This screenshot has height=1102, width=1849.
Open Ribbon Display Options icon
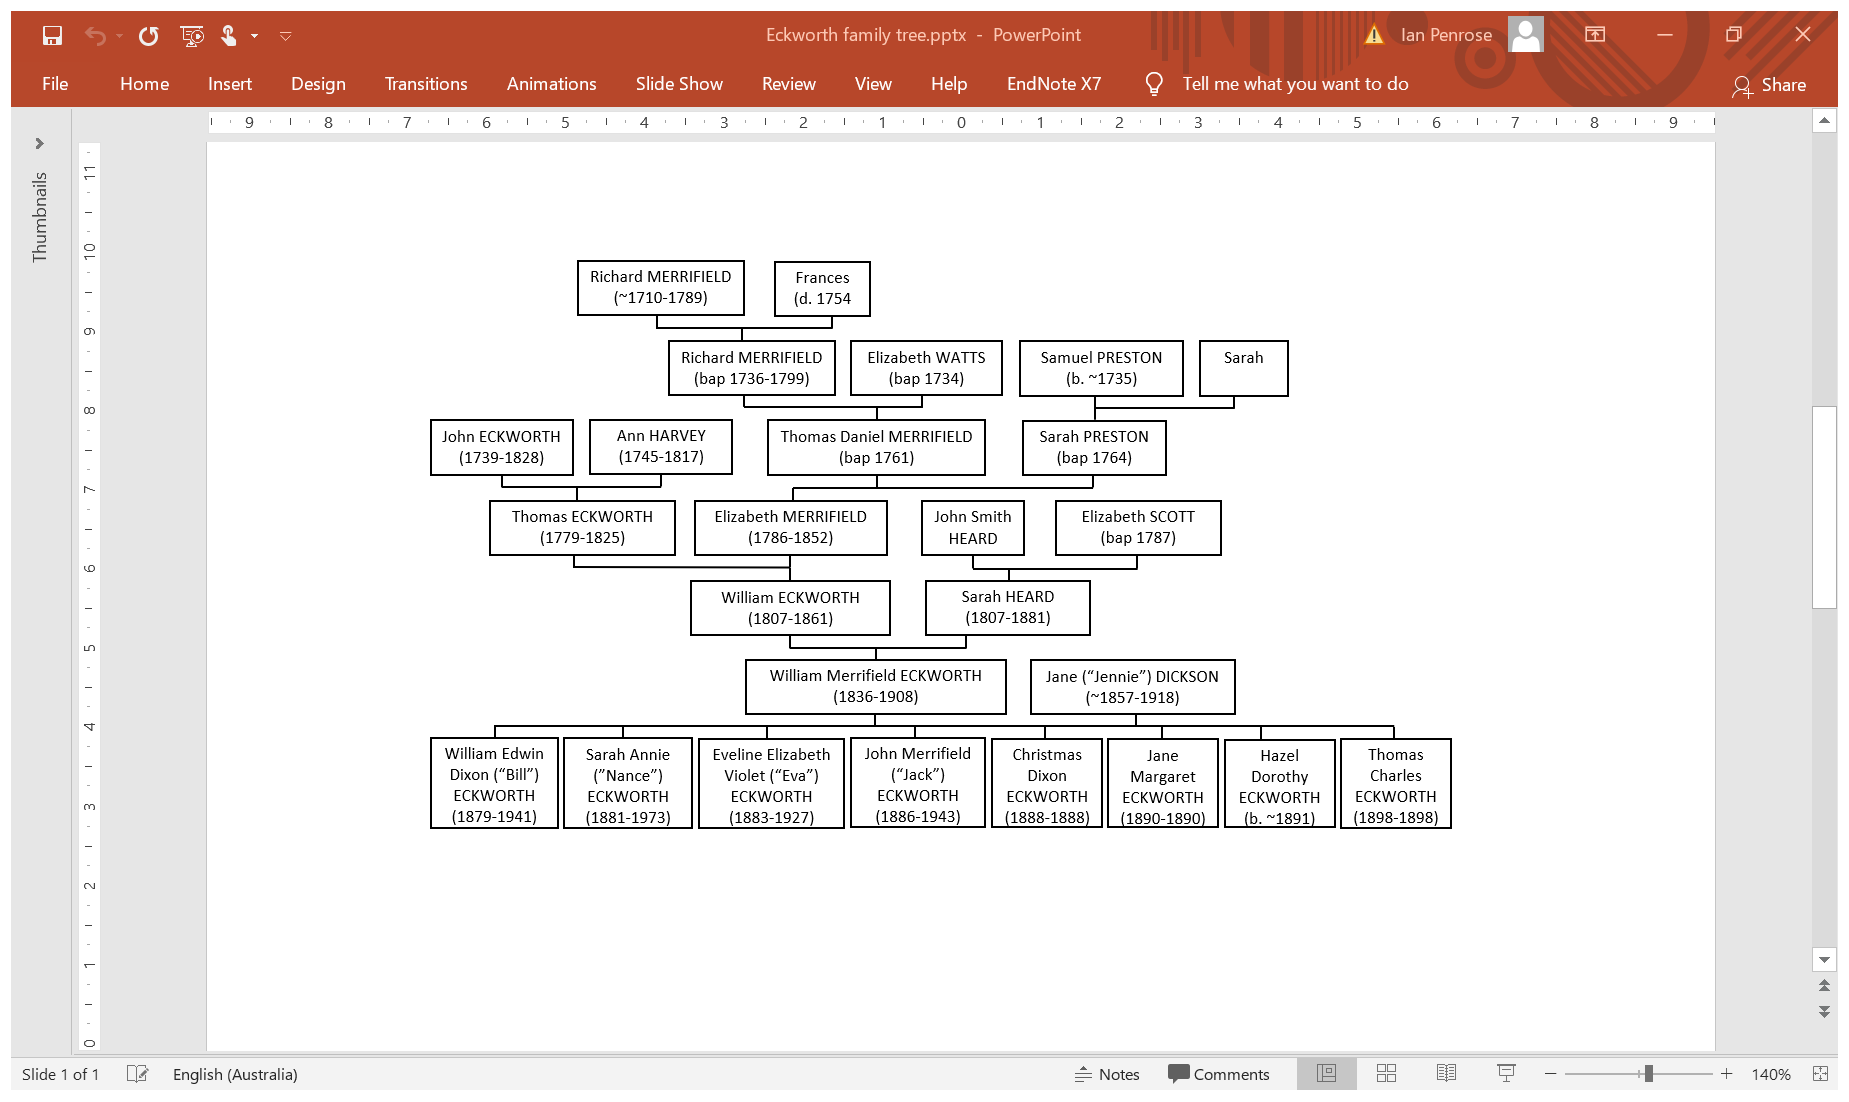tap(1595, 35)
